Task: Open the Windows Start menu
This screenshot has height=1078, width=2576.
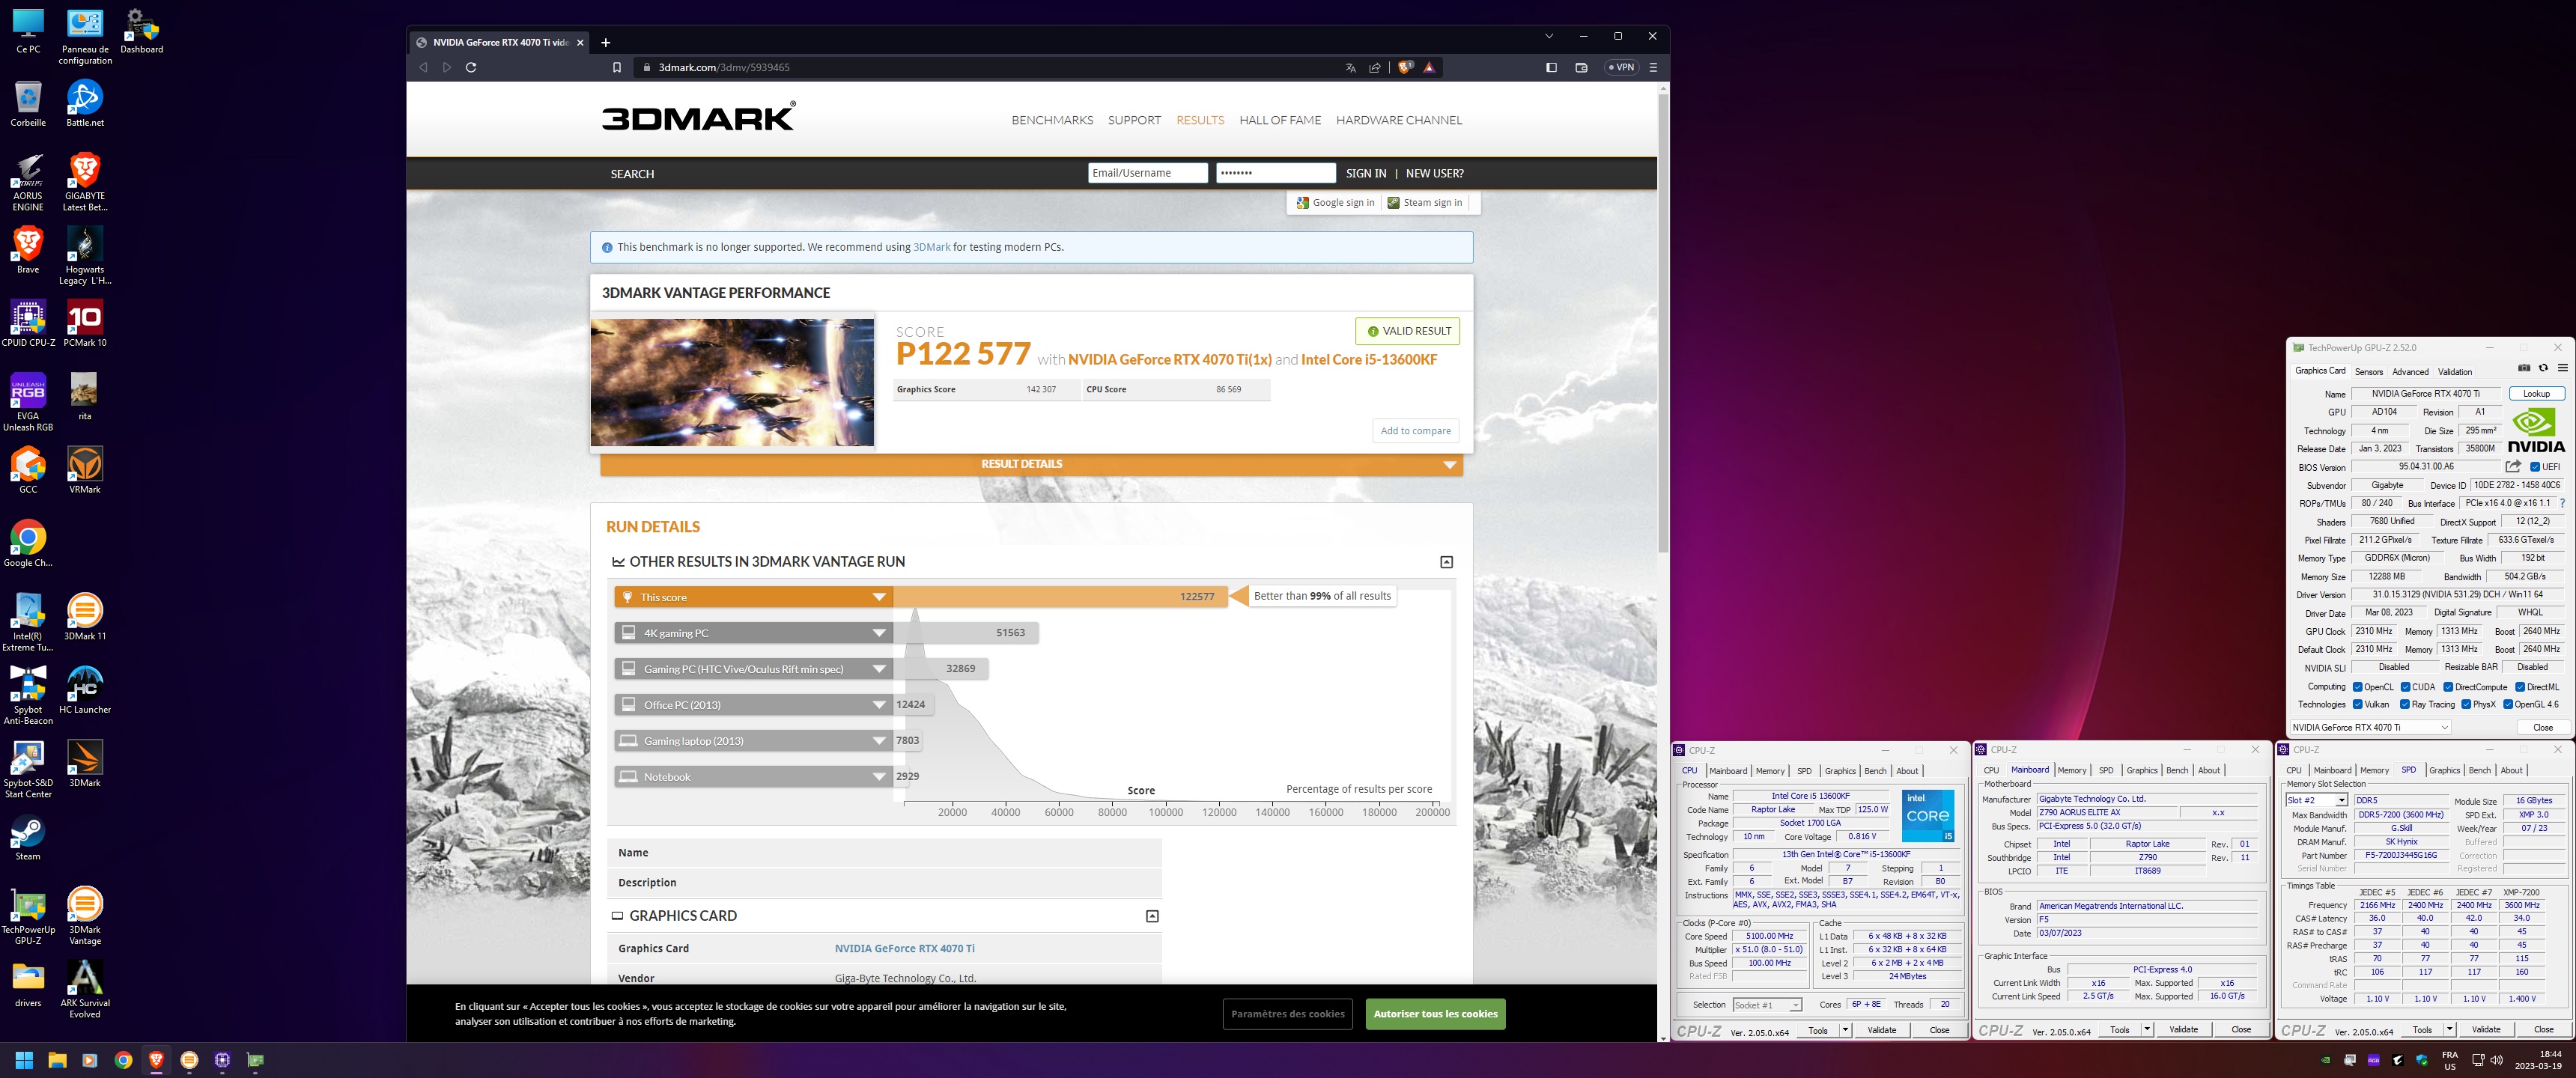Action: (x=25, y=1060)
